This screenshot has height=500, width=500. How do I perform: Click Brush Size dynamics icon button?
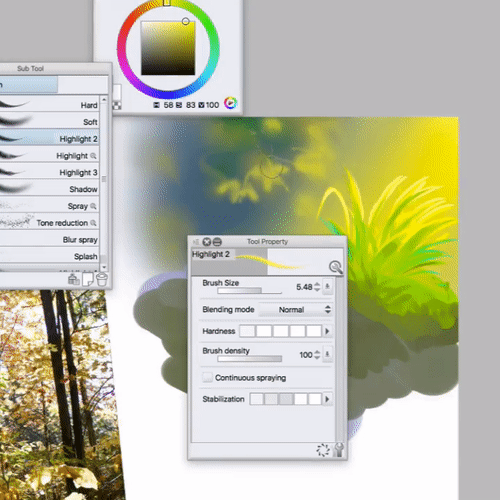[327, 287]
